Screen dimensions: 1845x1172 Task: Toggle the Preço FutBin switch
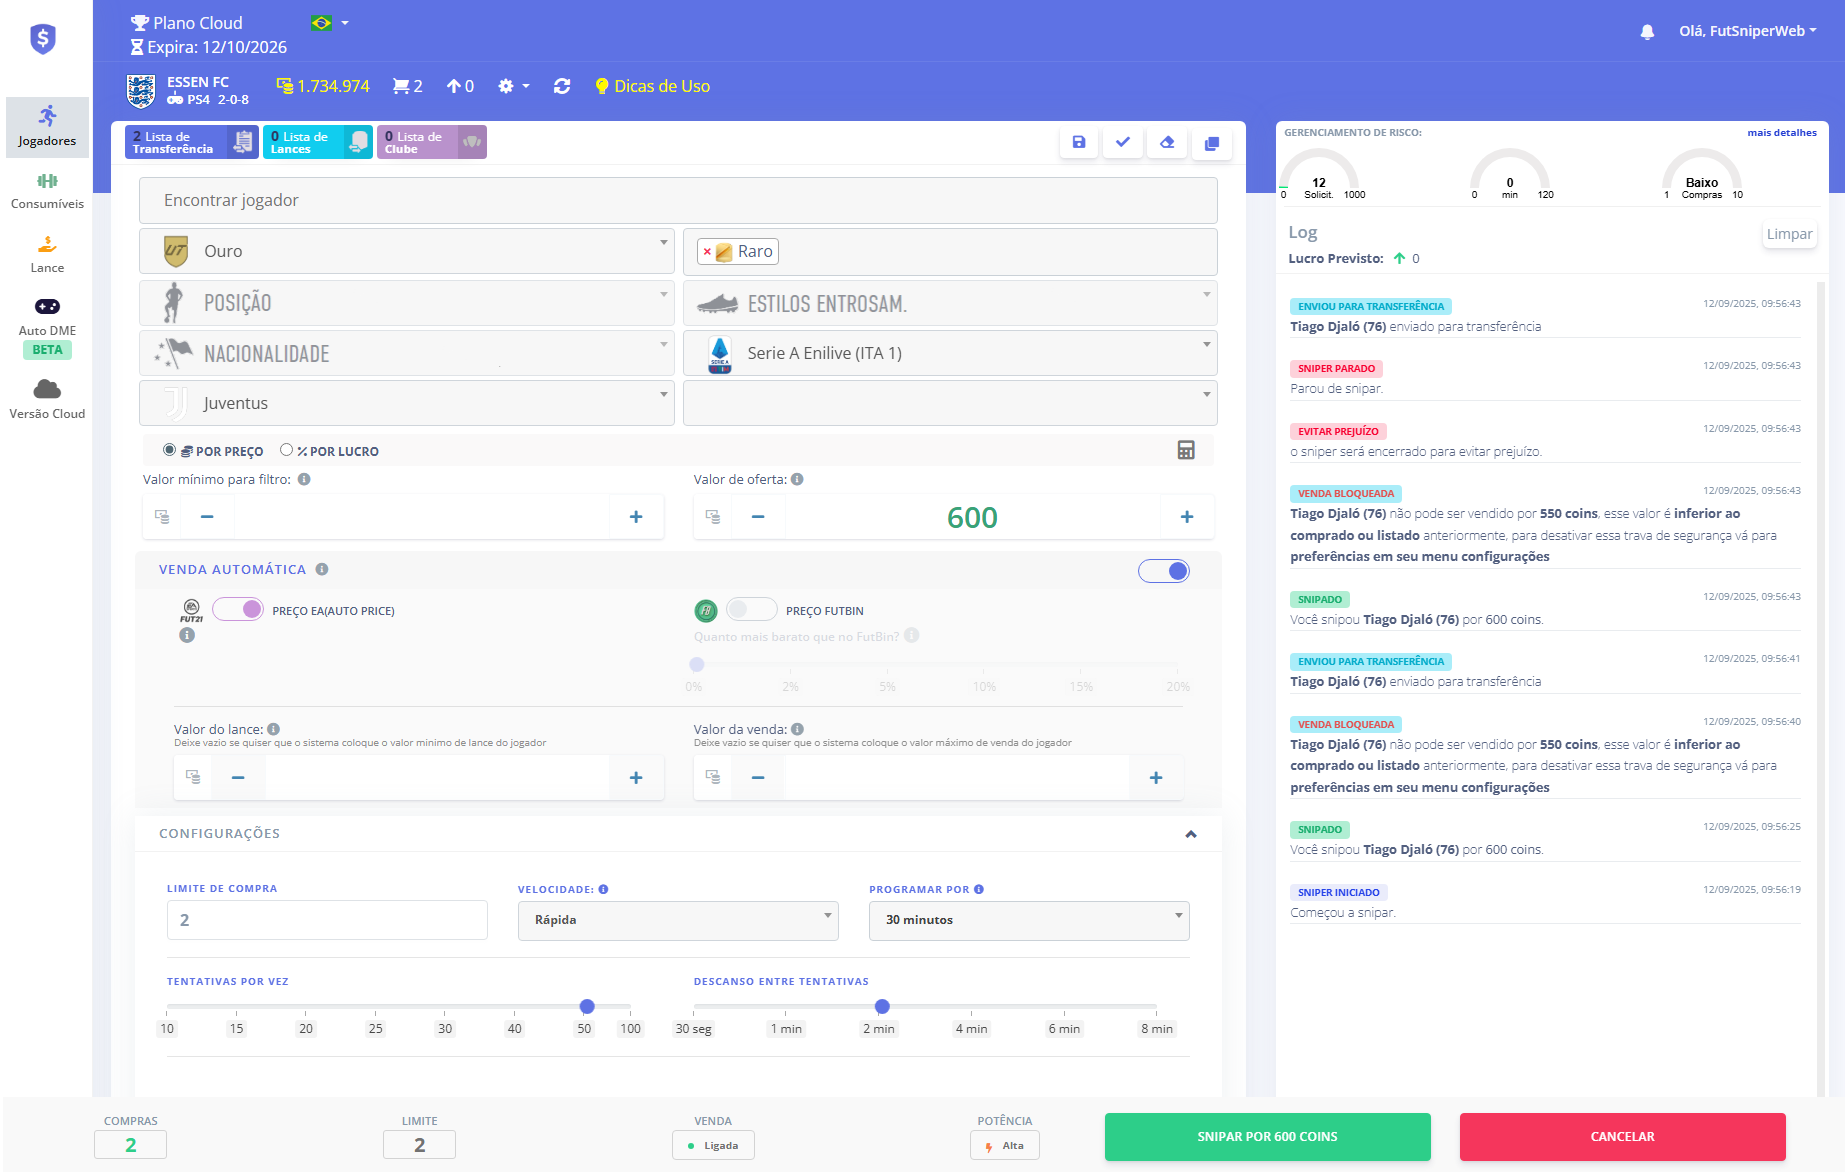coord(751,610)
